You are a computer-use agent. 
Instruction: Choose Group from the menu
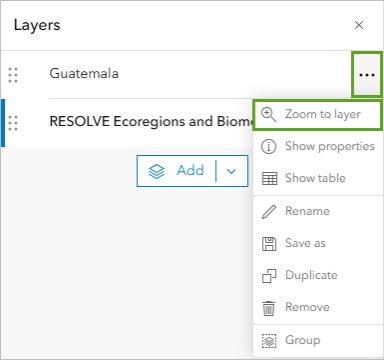tap(318, 341)
